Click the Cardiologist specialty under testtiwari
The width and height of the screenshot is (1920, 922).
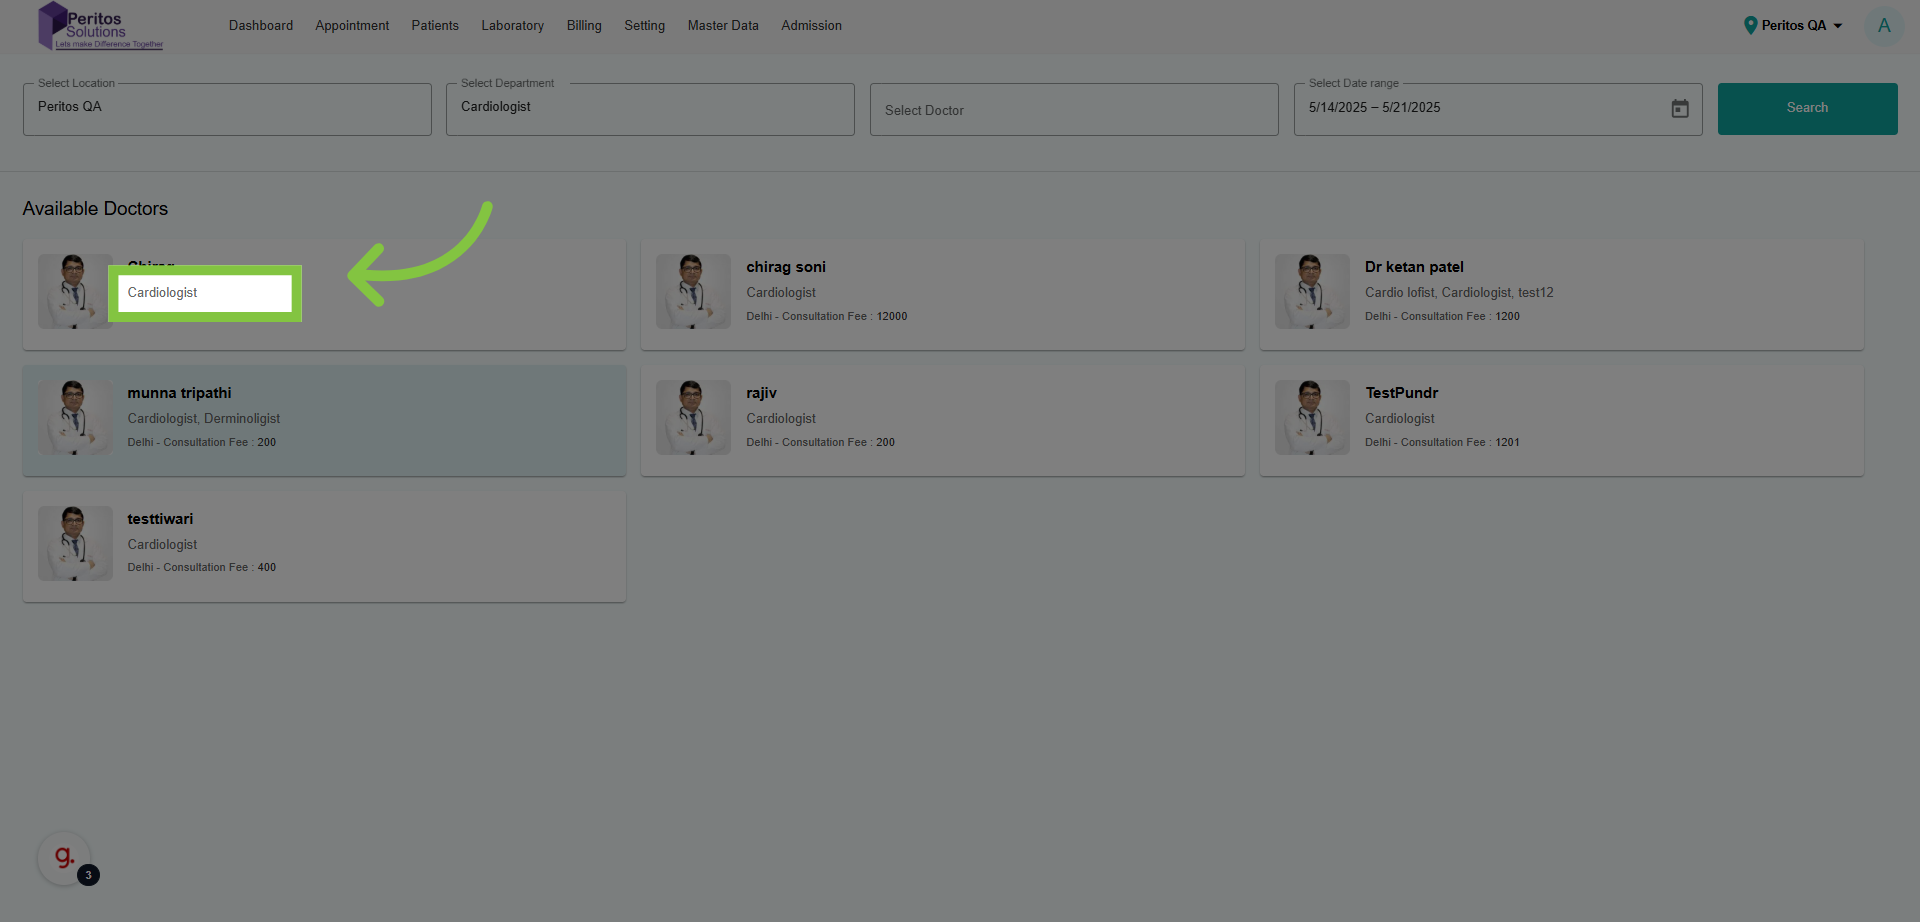point(162,544)
